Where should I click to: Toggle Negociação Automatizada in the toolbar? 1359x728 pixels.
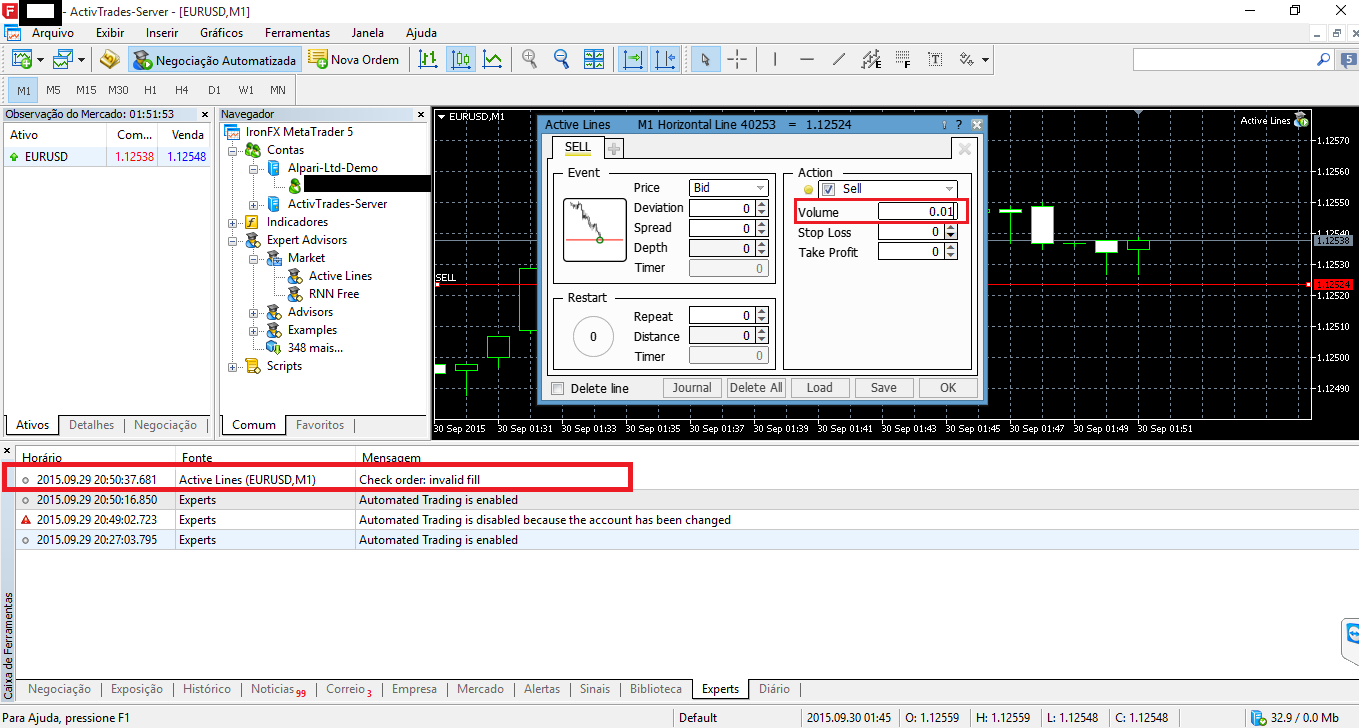[215, 60]
